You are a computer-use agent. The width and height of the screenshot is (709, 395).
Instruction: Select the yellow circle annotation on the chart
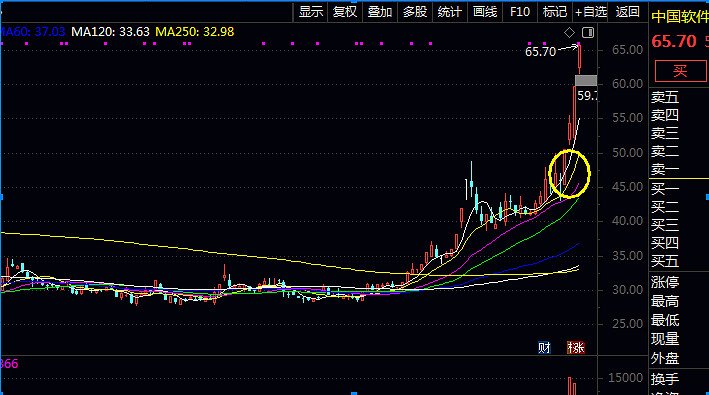coord(569,174)
